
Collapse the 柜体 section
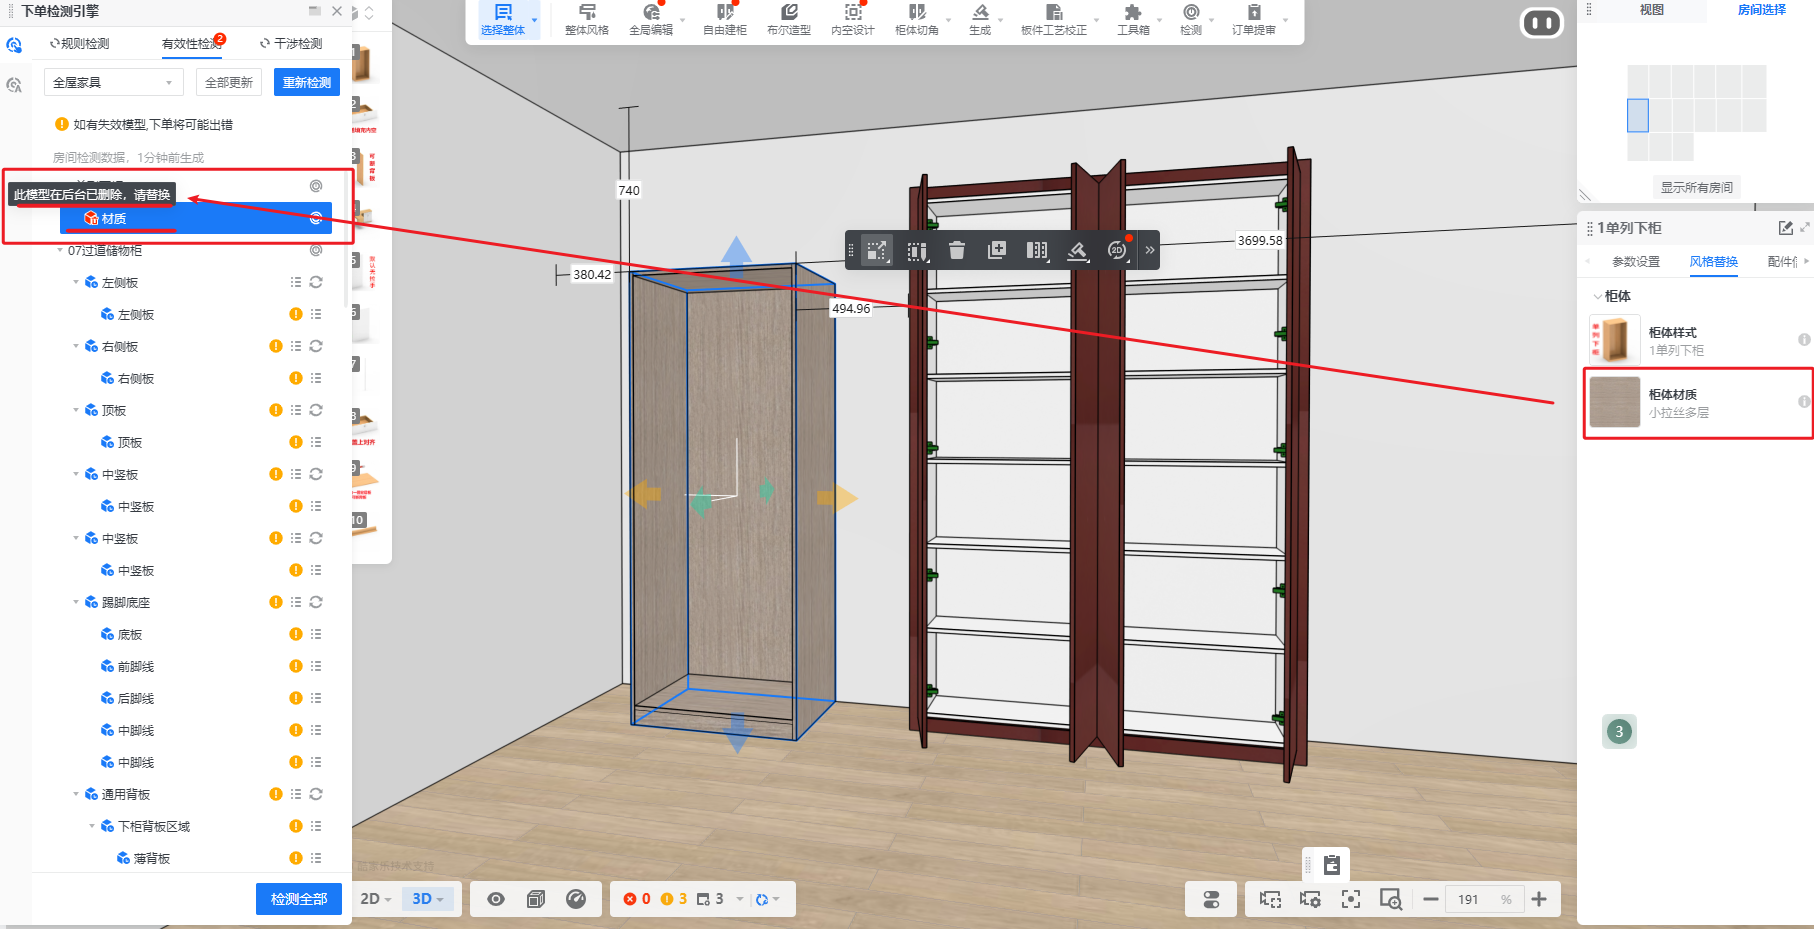pyautogui.click(x=1597, y=296)
